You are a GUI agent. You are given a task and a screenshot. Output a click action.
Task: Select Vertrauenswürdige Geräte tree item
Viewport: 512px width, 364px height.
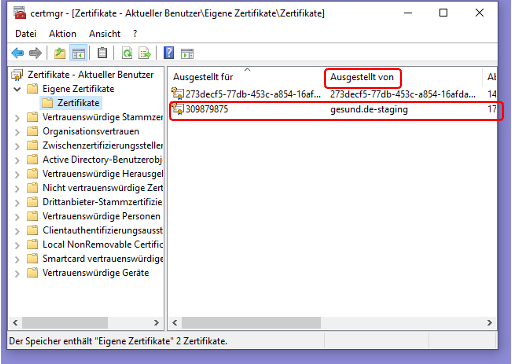tap(96, 273)
